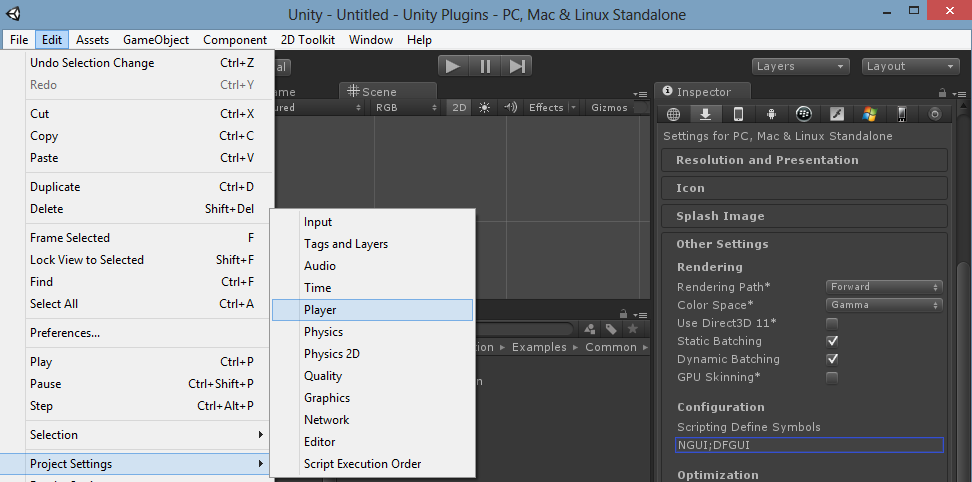Click the Scripting Define Symbols text field
The height and width of the screenshot is (482, 972).
click(808, 445)
